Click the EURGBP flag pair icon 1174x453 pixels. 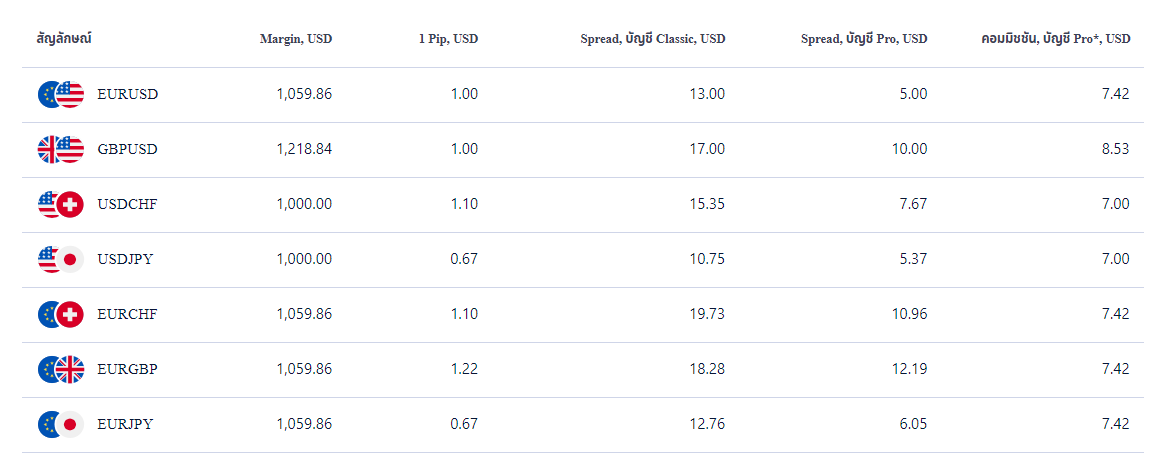(x=61, y=369)
